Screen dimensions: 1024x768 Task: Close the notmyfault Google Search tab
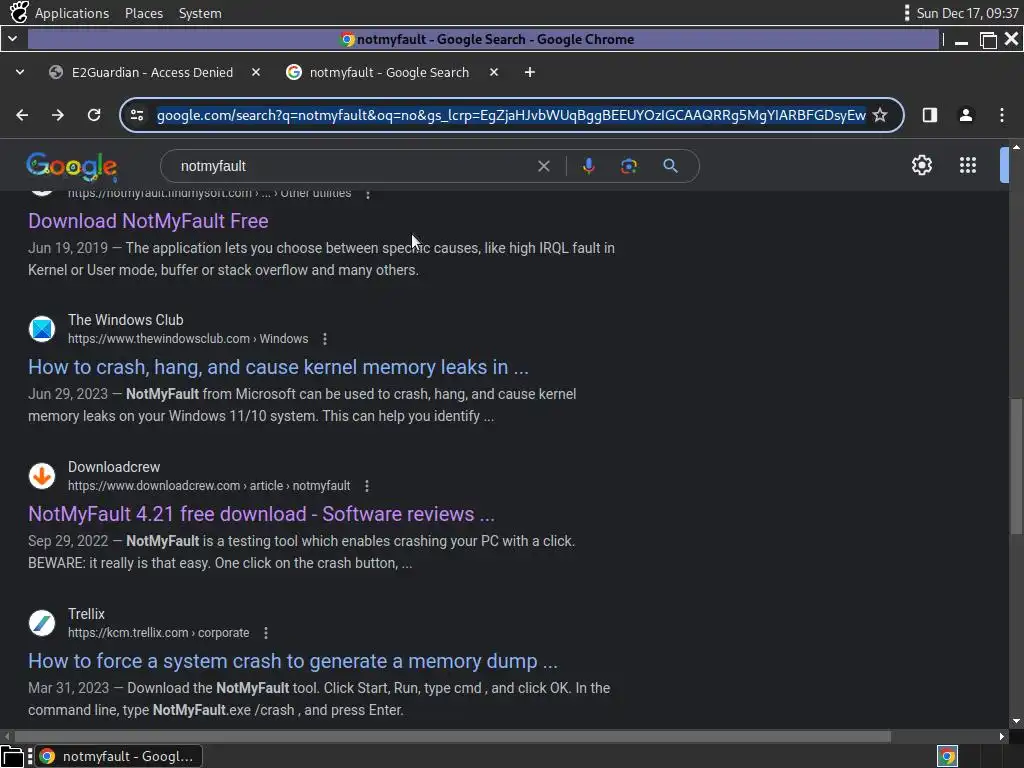[x=494, y=72]
